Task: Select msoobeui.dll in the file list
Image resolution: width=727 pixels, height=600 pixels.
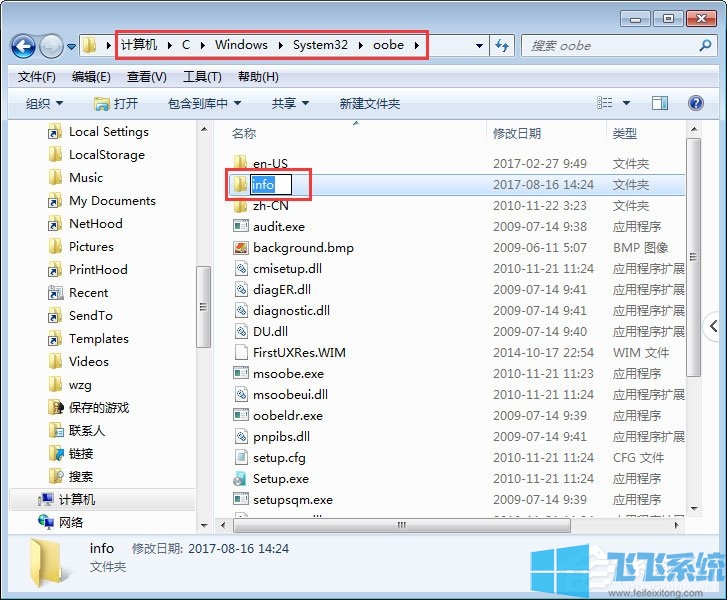Action: [x=291, y=395]
